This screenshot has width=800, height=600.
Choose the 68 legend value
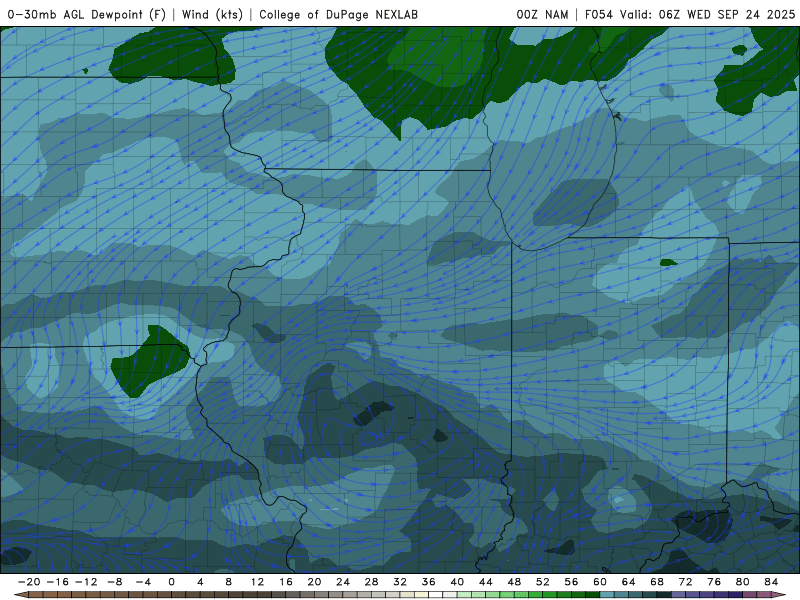[x=657, y=582]
